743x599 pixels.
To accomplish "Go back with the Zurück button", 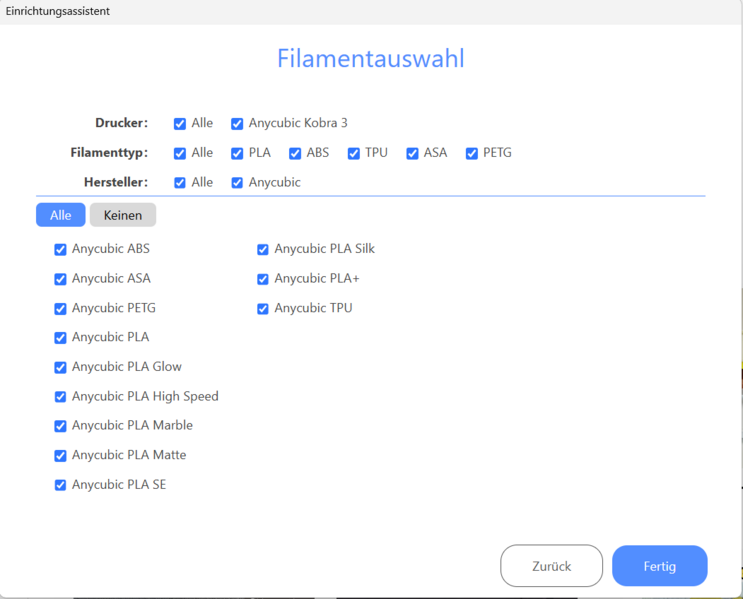I will tap(552, 566).
